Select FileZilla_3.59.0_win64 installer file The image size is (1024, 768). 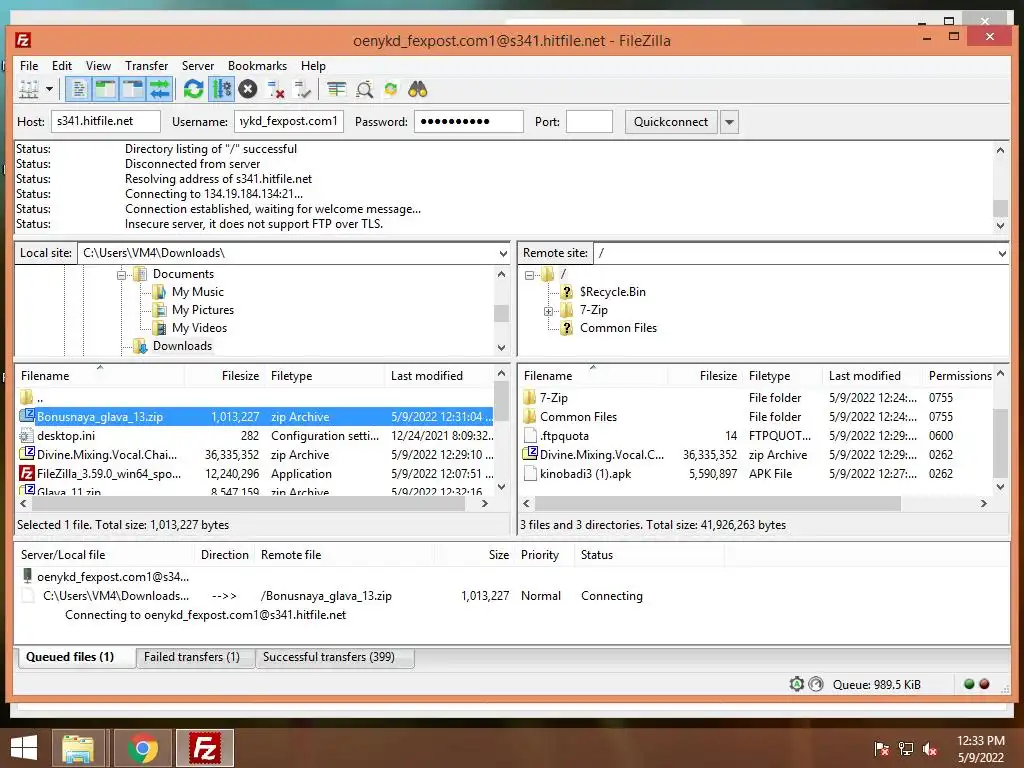click(255, 473)
